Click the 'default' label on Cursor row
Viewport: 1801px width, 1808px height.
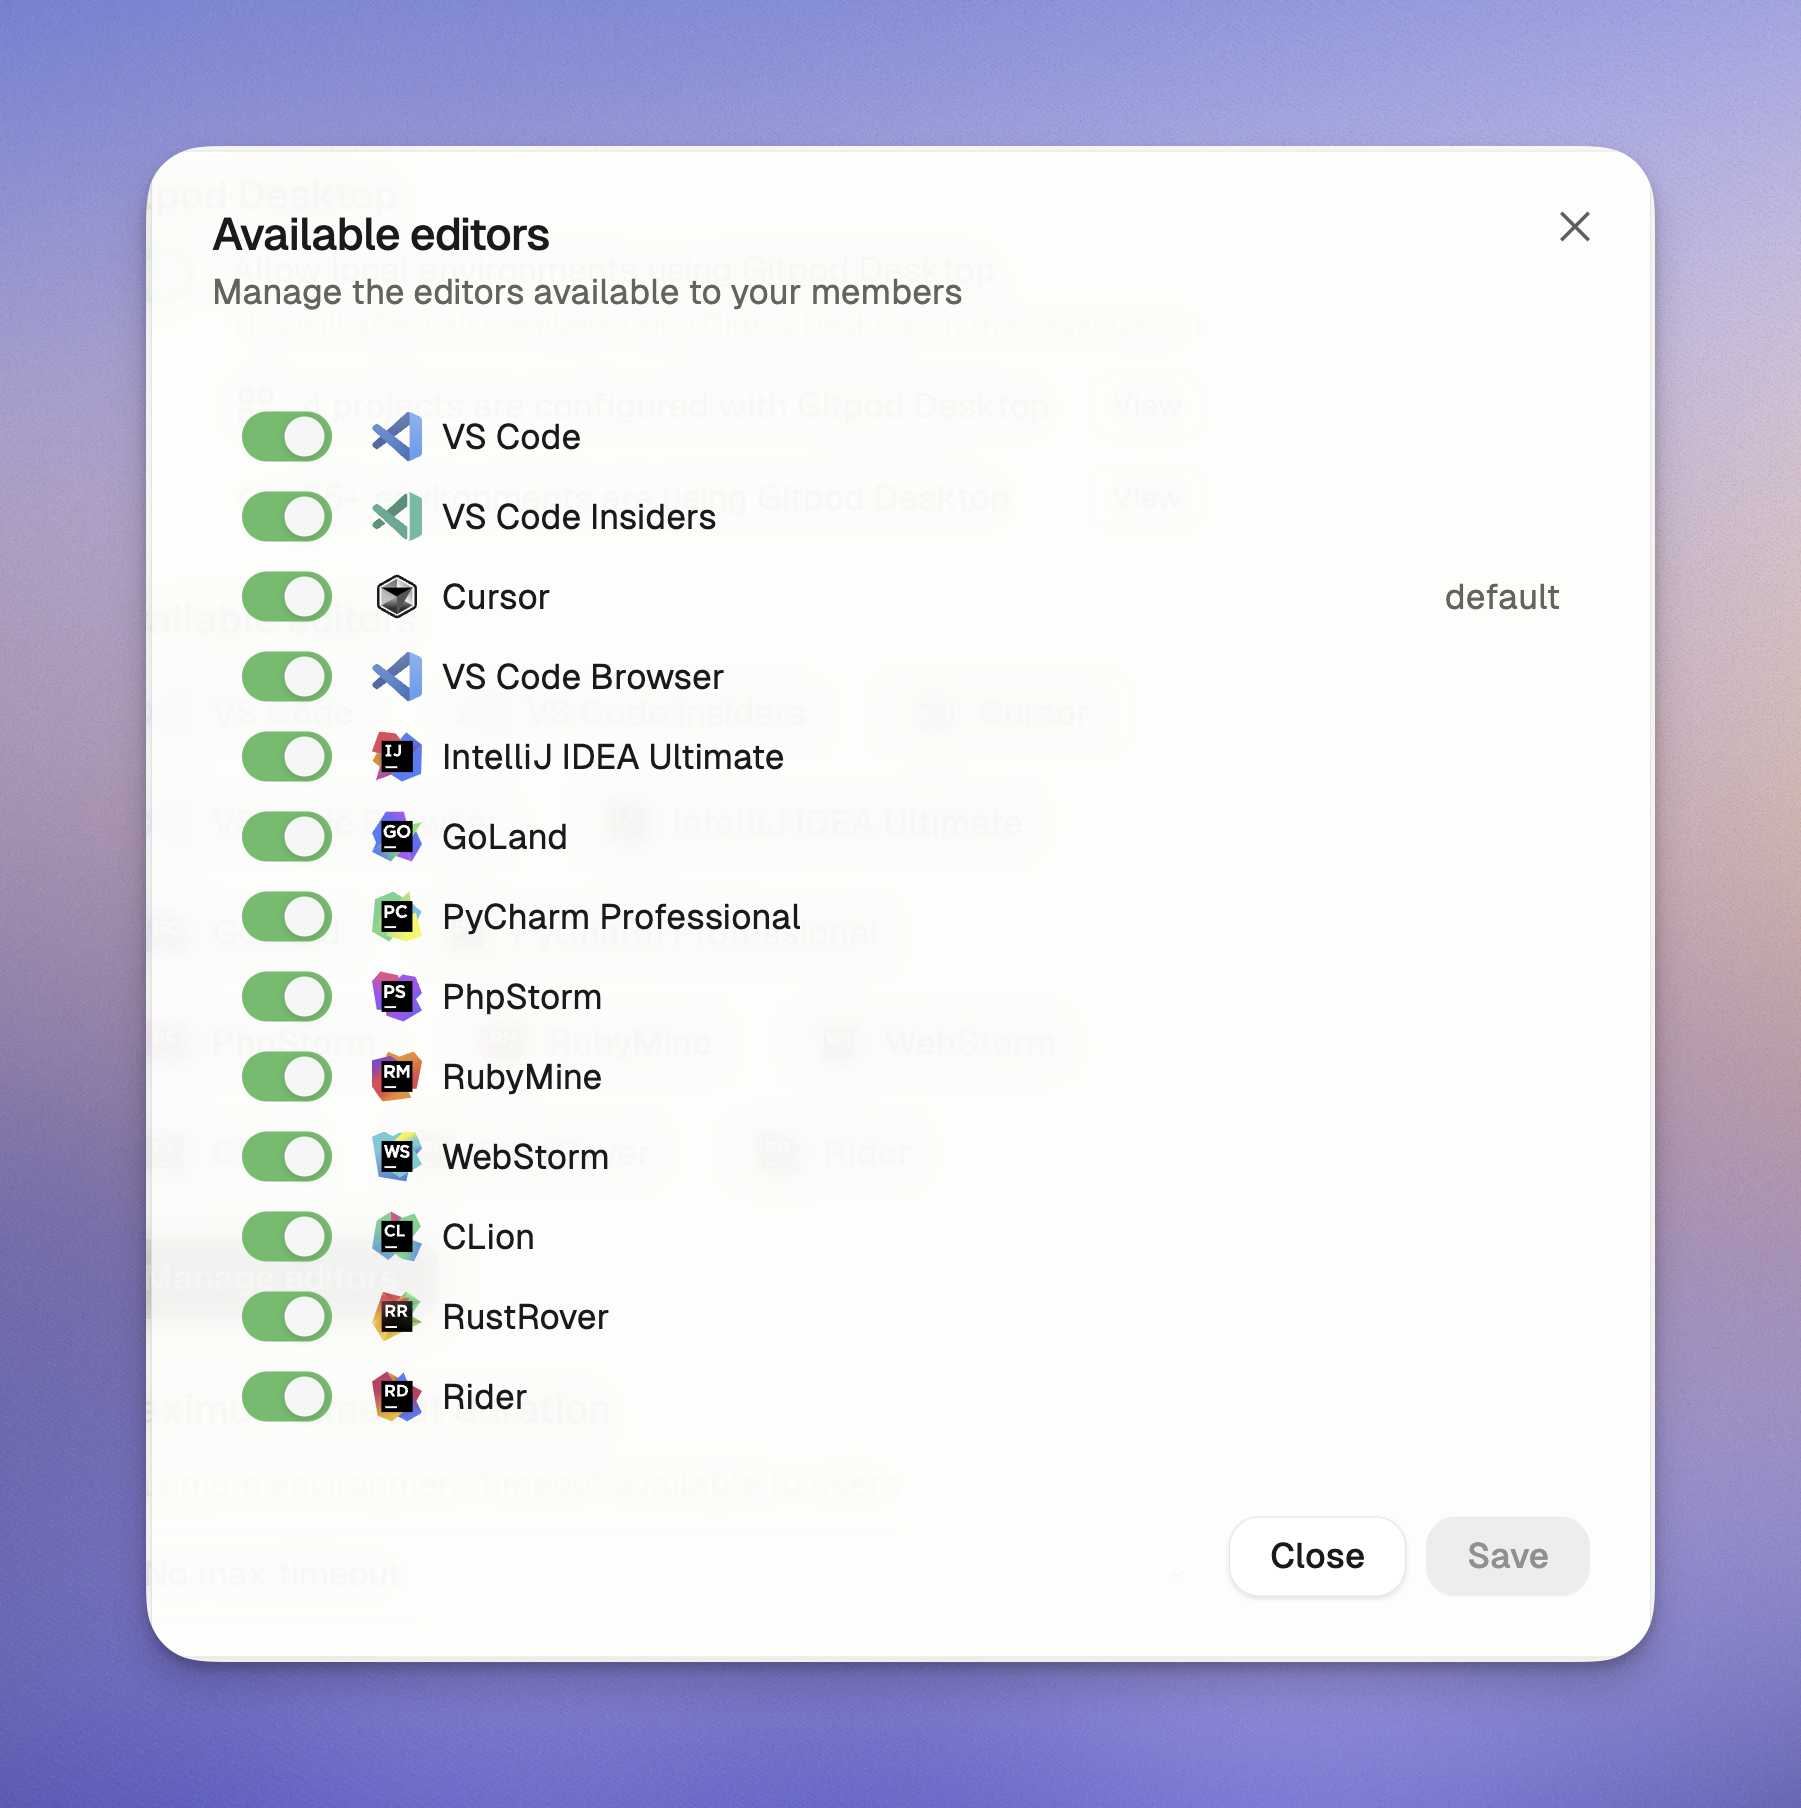(1502, 597)
